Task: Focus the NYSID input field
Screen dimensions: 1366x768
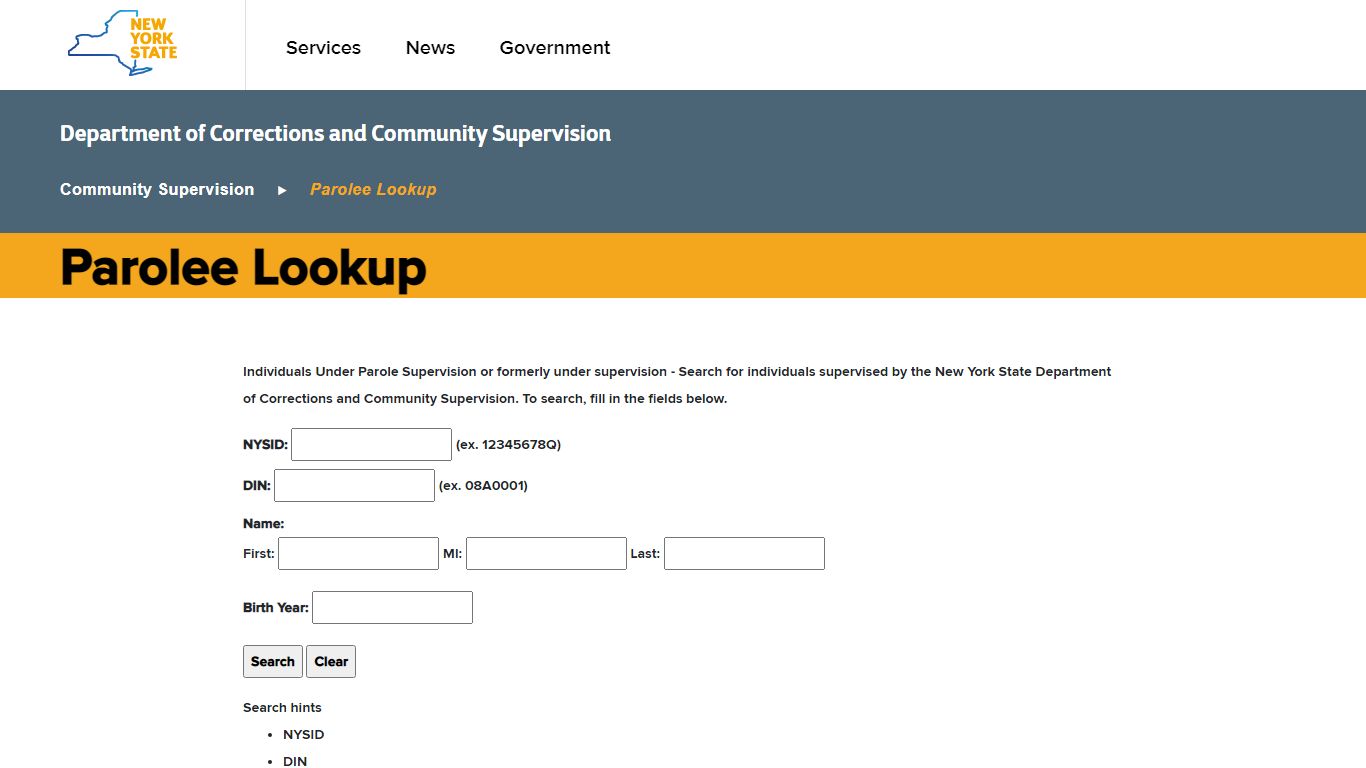Action: [371, 444]
